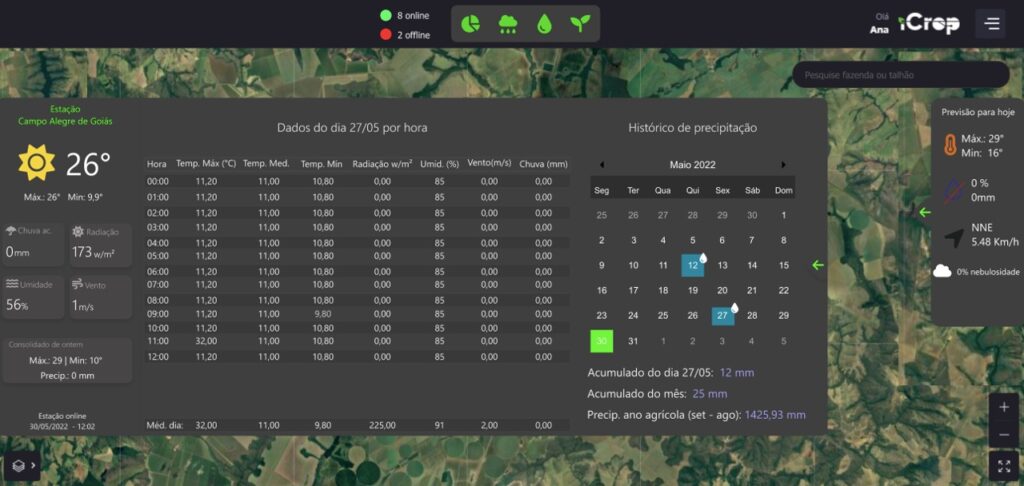Zoom out on the map
The height and width of the screenshot is (486, 1024).
(1004, 436)
